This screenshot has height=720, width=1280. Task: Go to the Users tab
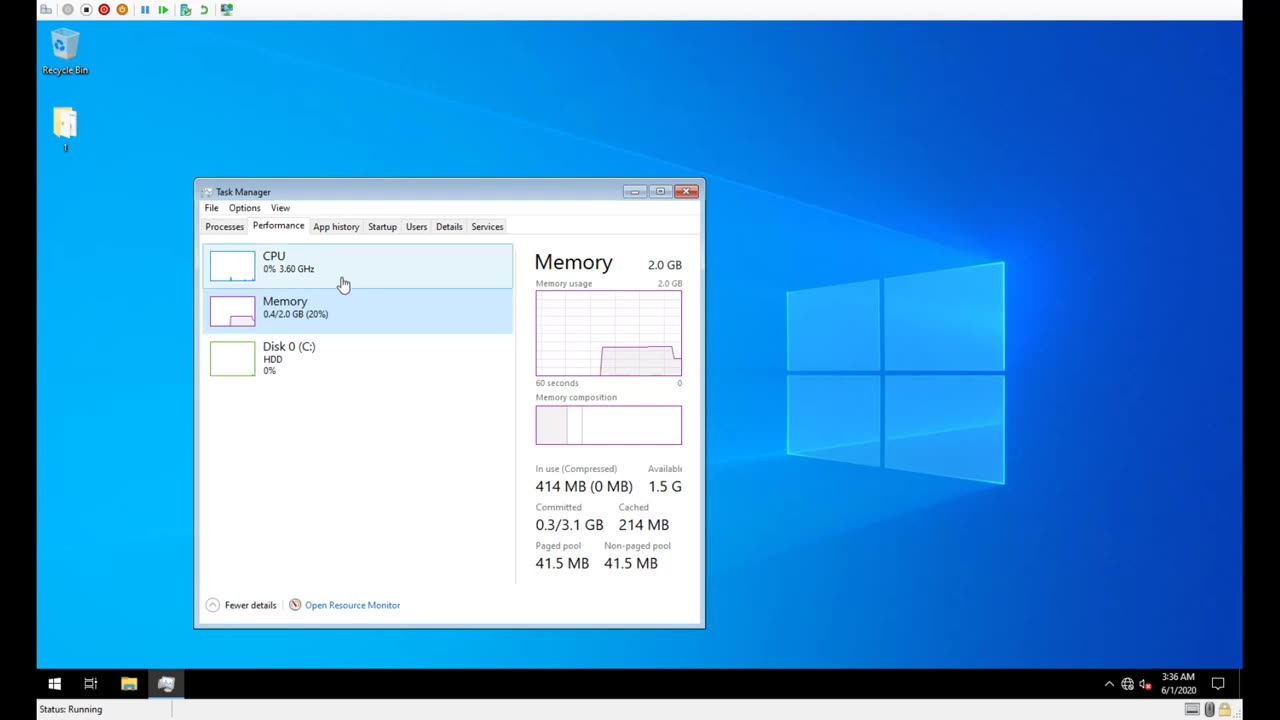pos(416,227)
